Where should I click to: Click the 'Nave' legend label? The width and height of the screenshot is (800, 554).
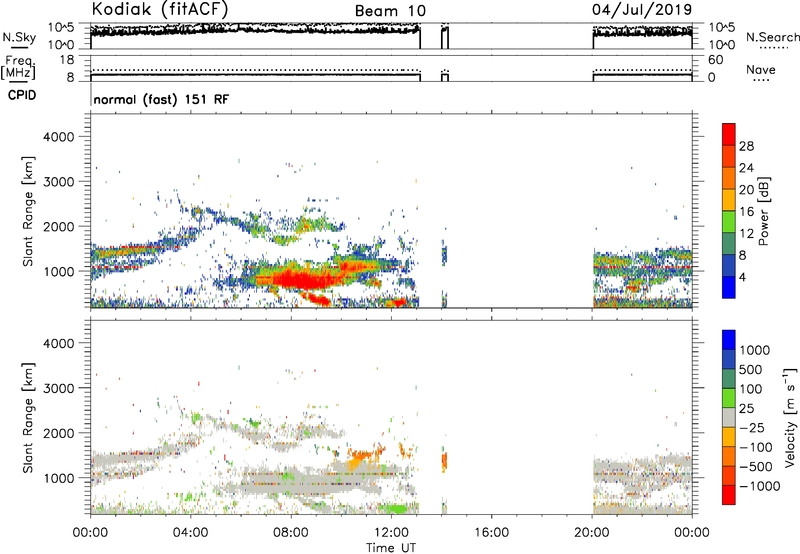tap(761, 70)
